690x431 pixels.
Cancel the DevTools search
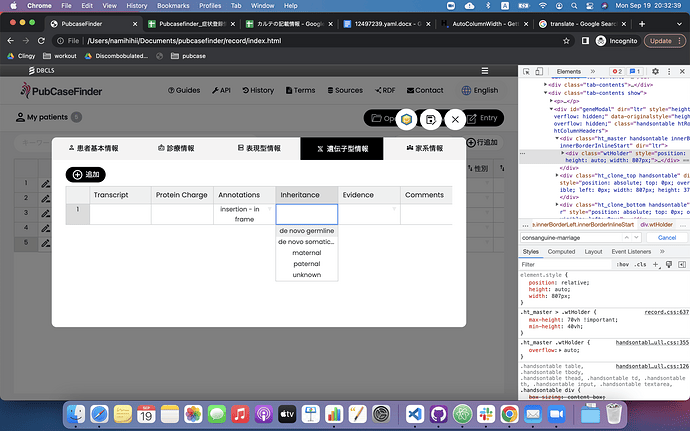(x=667, y=237)
